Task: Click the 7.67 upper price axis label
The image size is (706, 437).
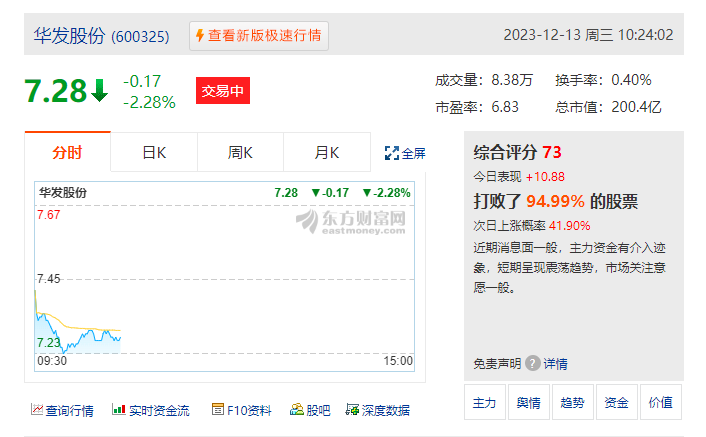Action: [49, 215]
